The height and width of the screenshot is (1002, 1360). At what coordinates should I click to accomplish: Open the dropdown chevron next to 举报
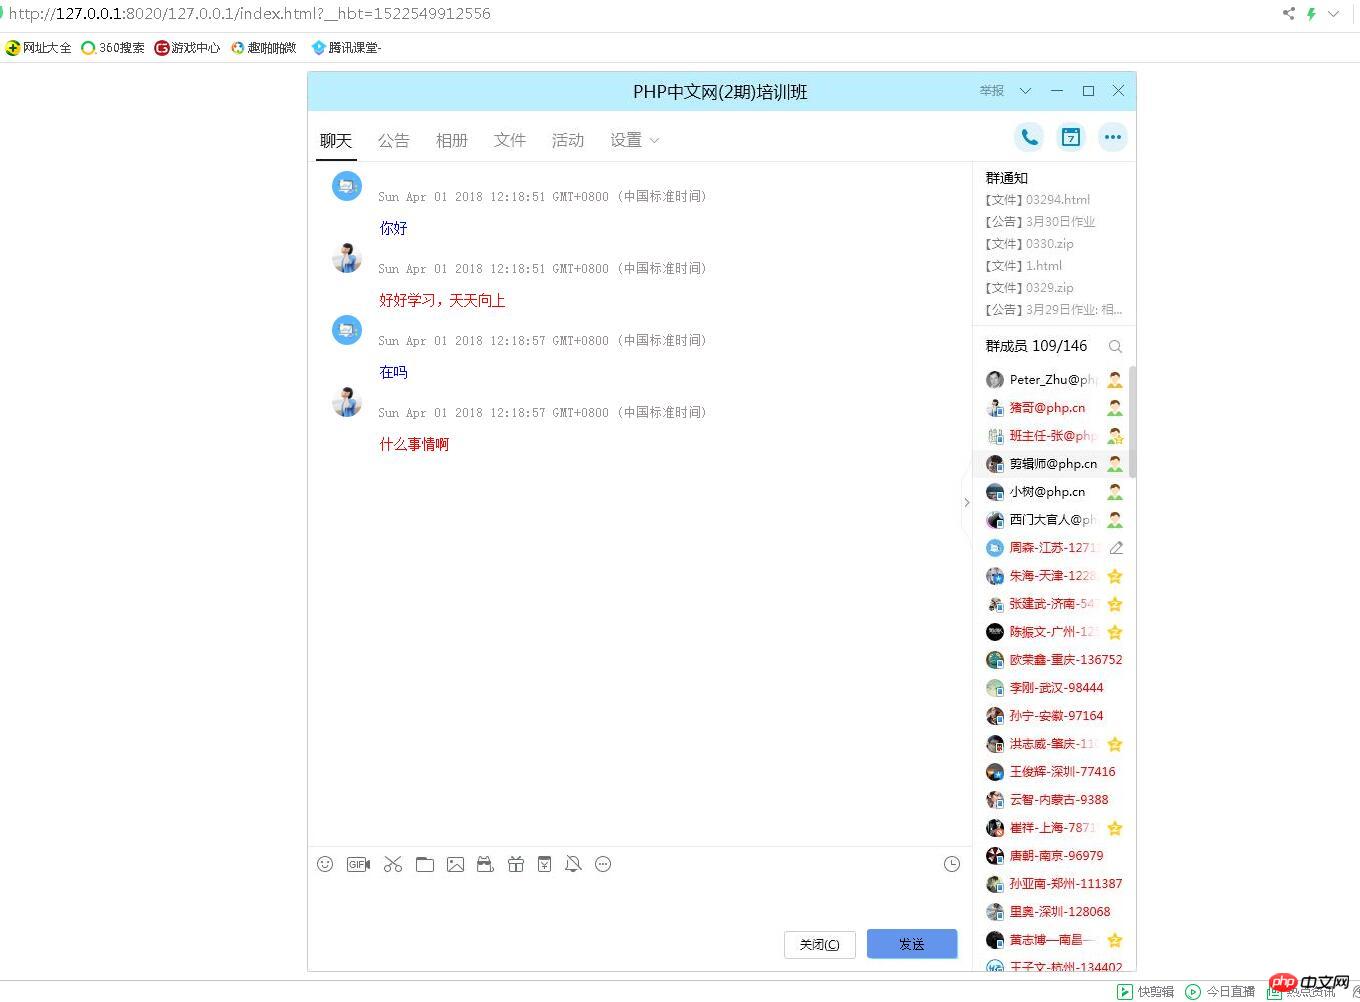[1025, 91]
